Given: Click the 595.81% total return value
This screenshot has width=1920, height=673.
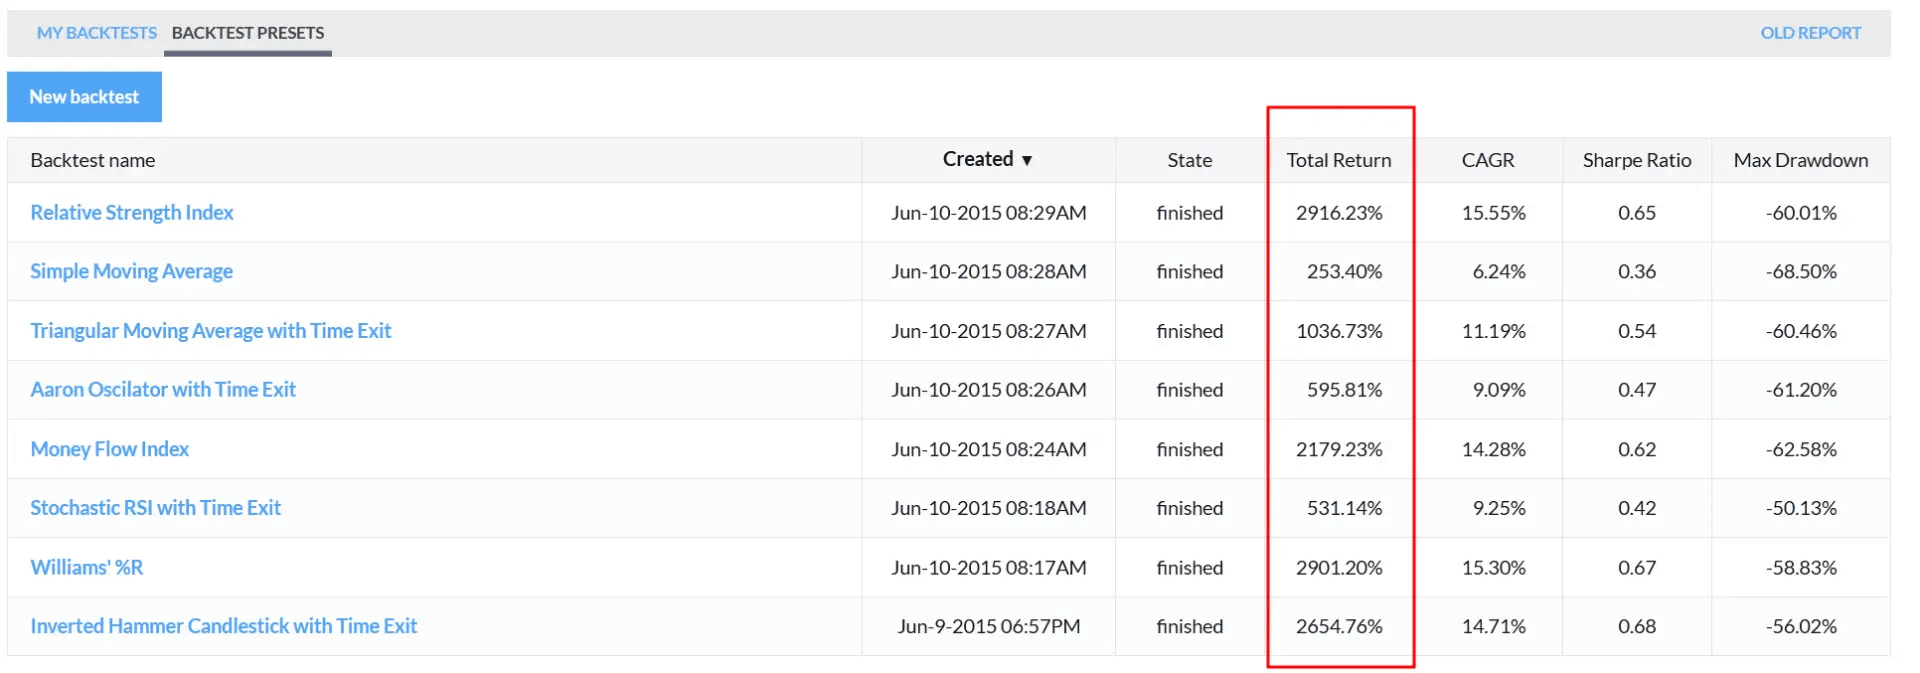Looking at the screenshot, I should tap(1344, 390).
